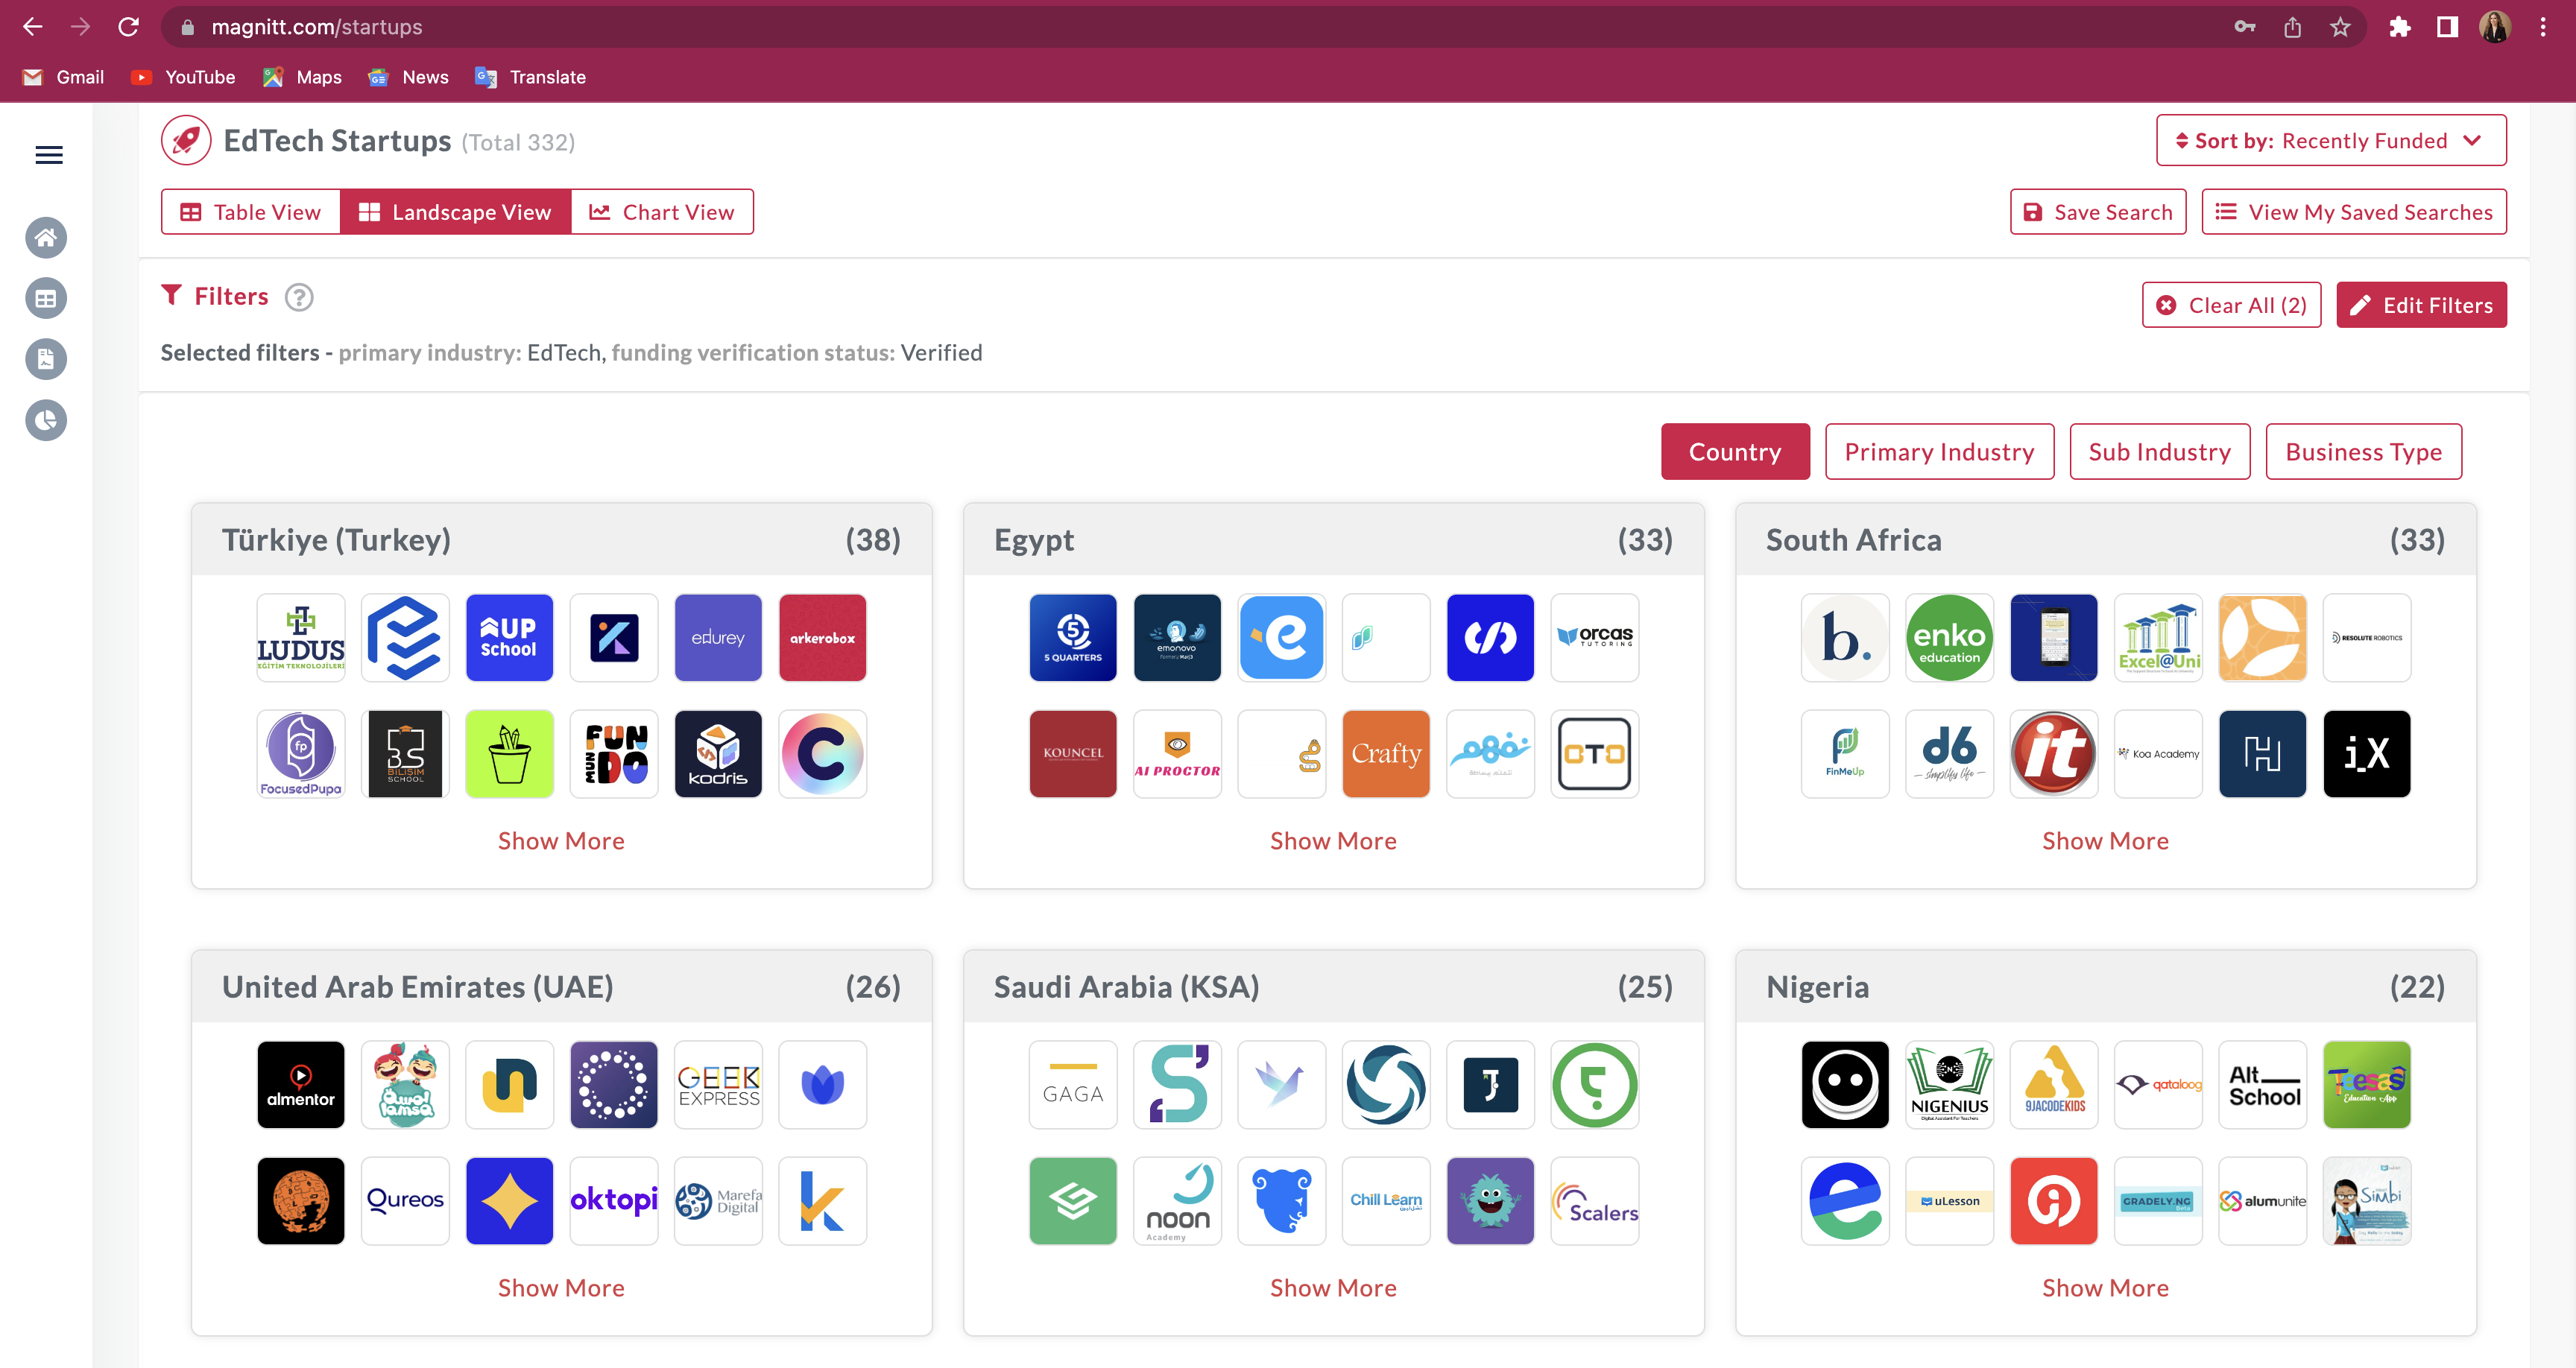This screenshot has width=2576, height=1368.
Task: Group landscape by Primary Industry
Action: (1939, 452)
